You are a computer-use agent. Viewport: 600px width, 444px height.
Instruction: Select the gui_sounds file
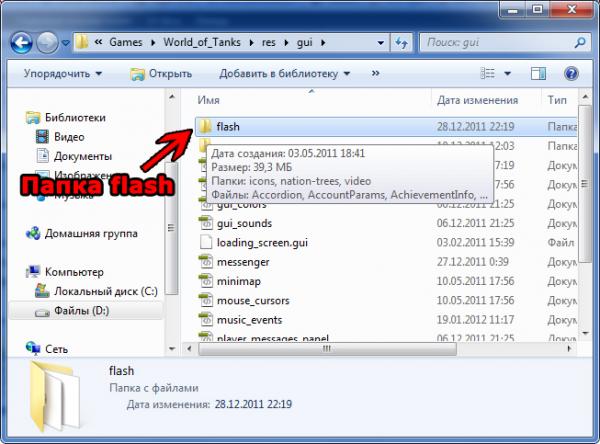point(244,224)
